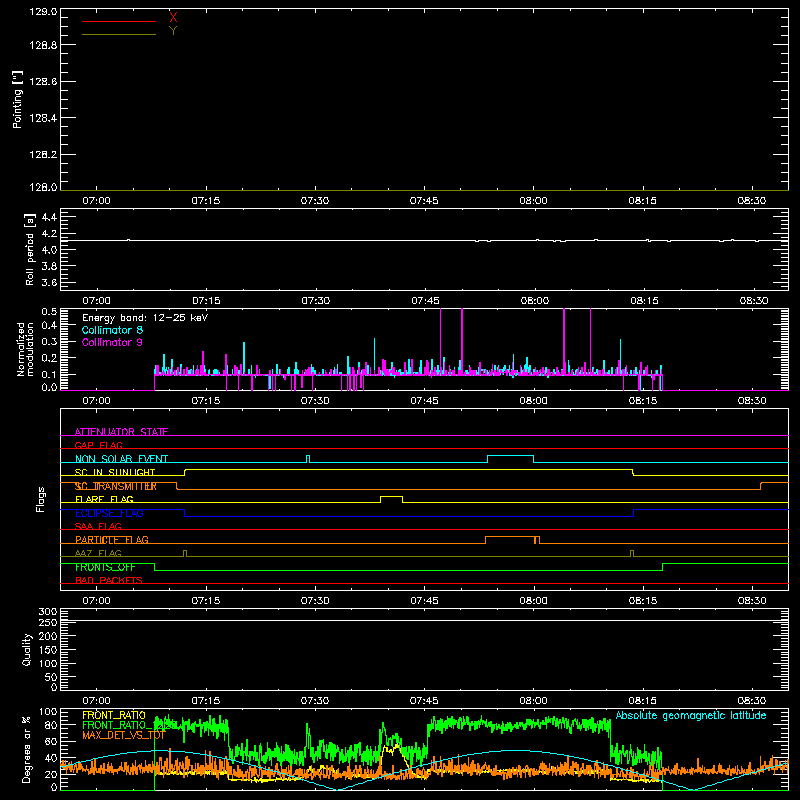Select the ECLIPSE_FLAG label
This screenshot has height=800, width=800.
coord(109,513)
